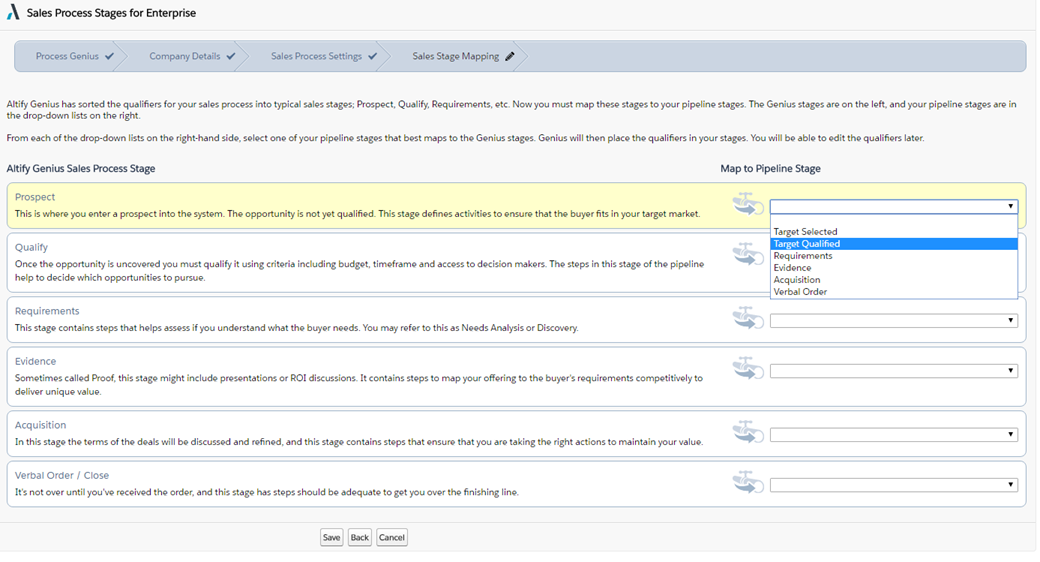This screenshot has height=562, width=1040.
Task: Click the mapping arrow icon in Requirements row
Action: [x=748, y=318]
